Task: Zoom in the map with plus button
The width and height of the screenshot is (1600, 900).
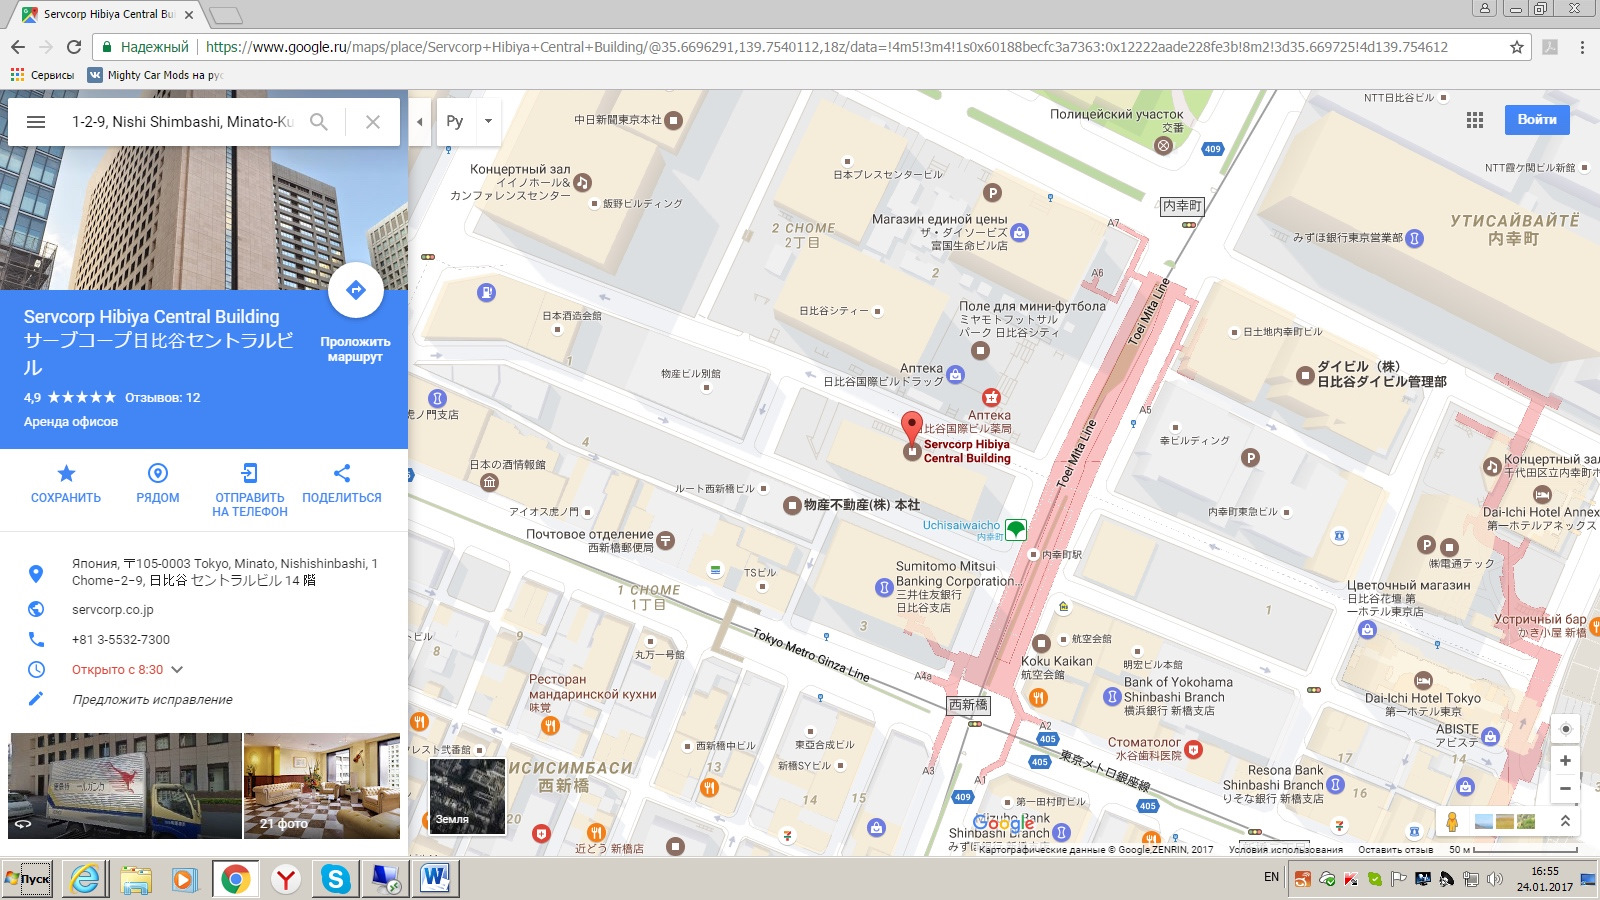Action: click(x=1565, y=761)
